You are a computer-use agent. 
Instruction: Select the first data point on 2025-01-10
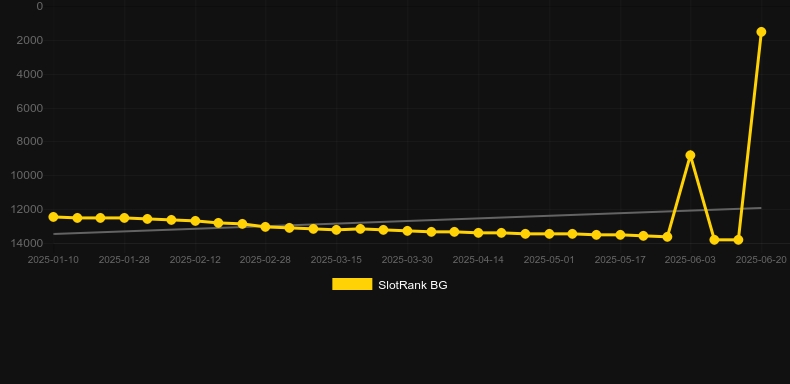pyautogui.click(x=53, y=217)
